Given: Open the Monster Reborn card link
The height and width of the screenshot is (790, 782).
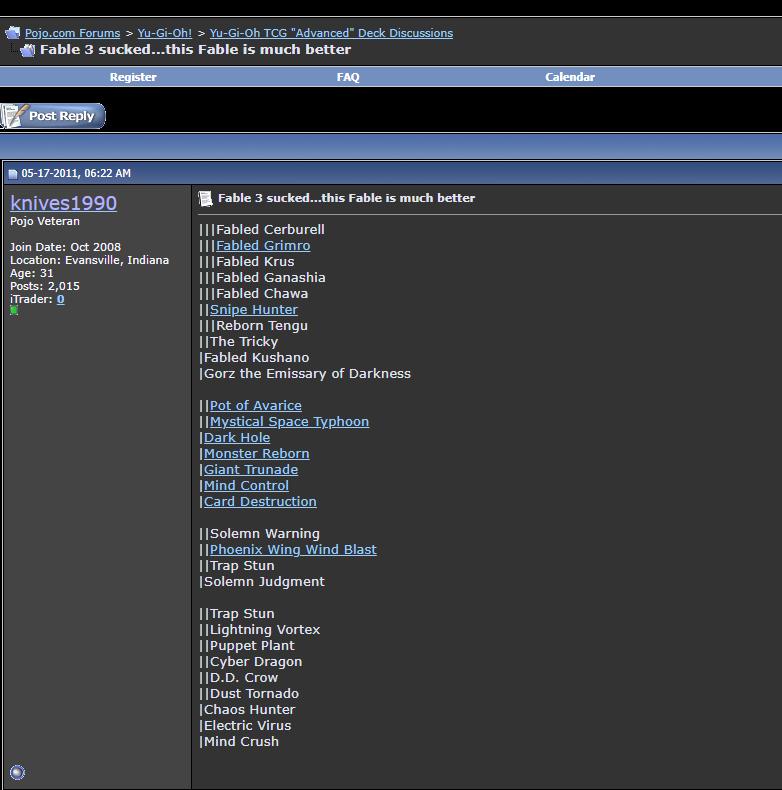Looking at the screenshot, I should point(256,453).
